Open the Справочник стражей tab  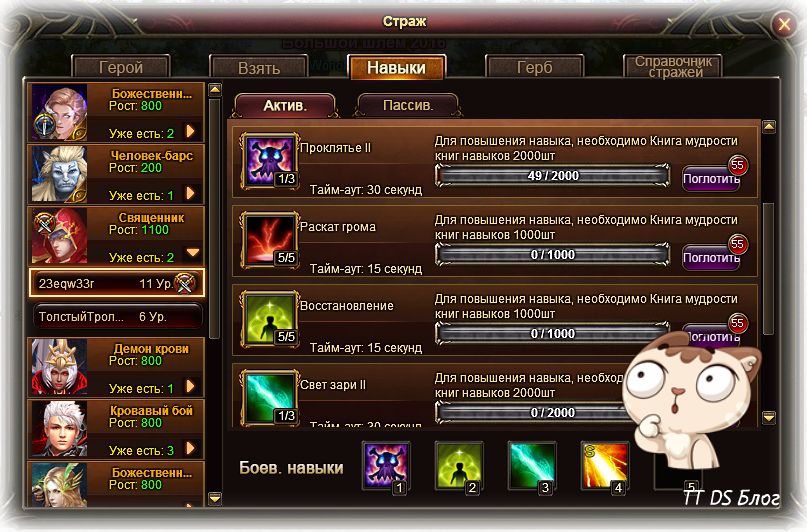[673, 67]
